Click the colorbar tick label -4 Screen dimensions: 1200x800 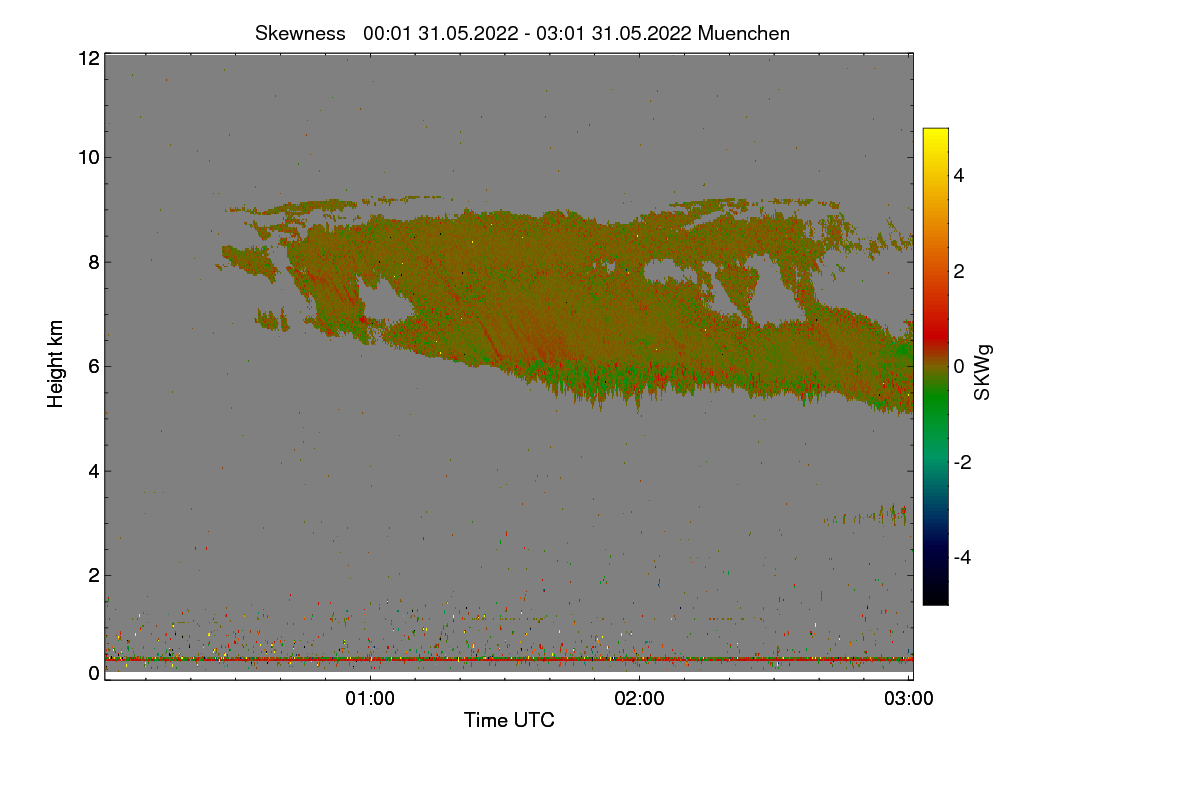click(961, 557)
